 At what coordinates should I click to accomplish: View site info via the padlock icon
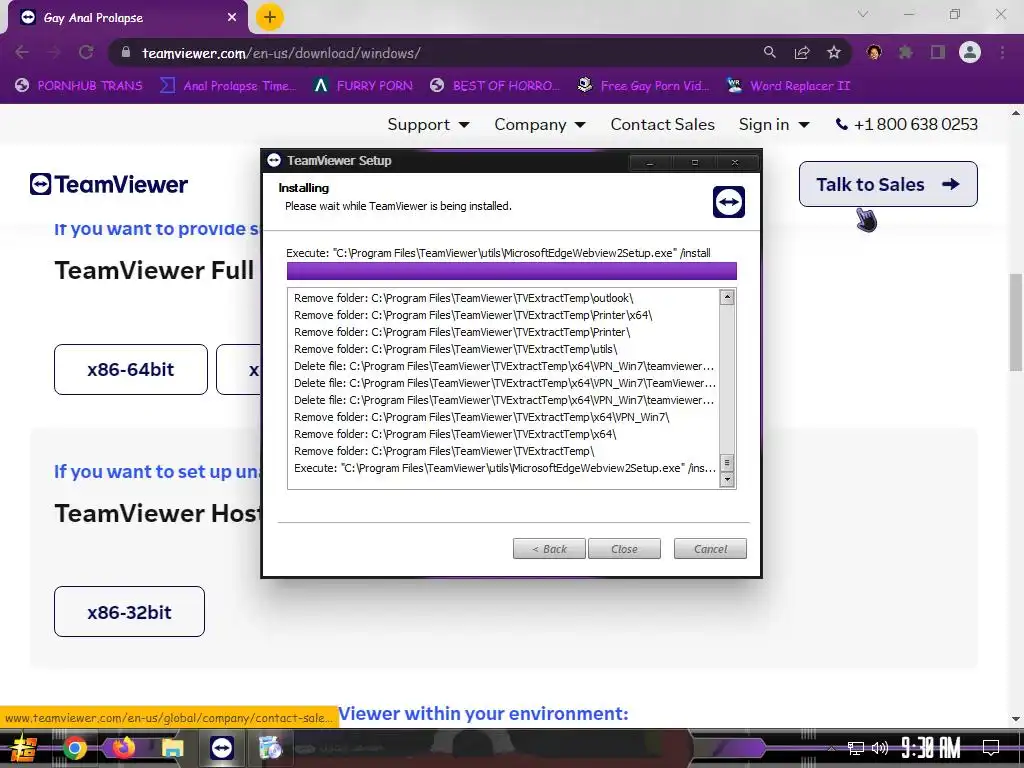coord(126,53)
